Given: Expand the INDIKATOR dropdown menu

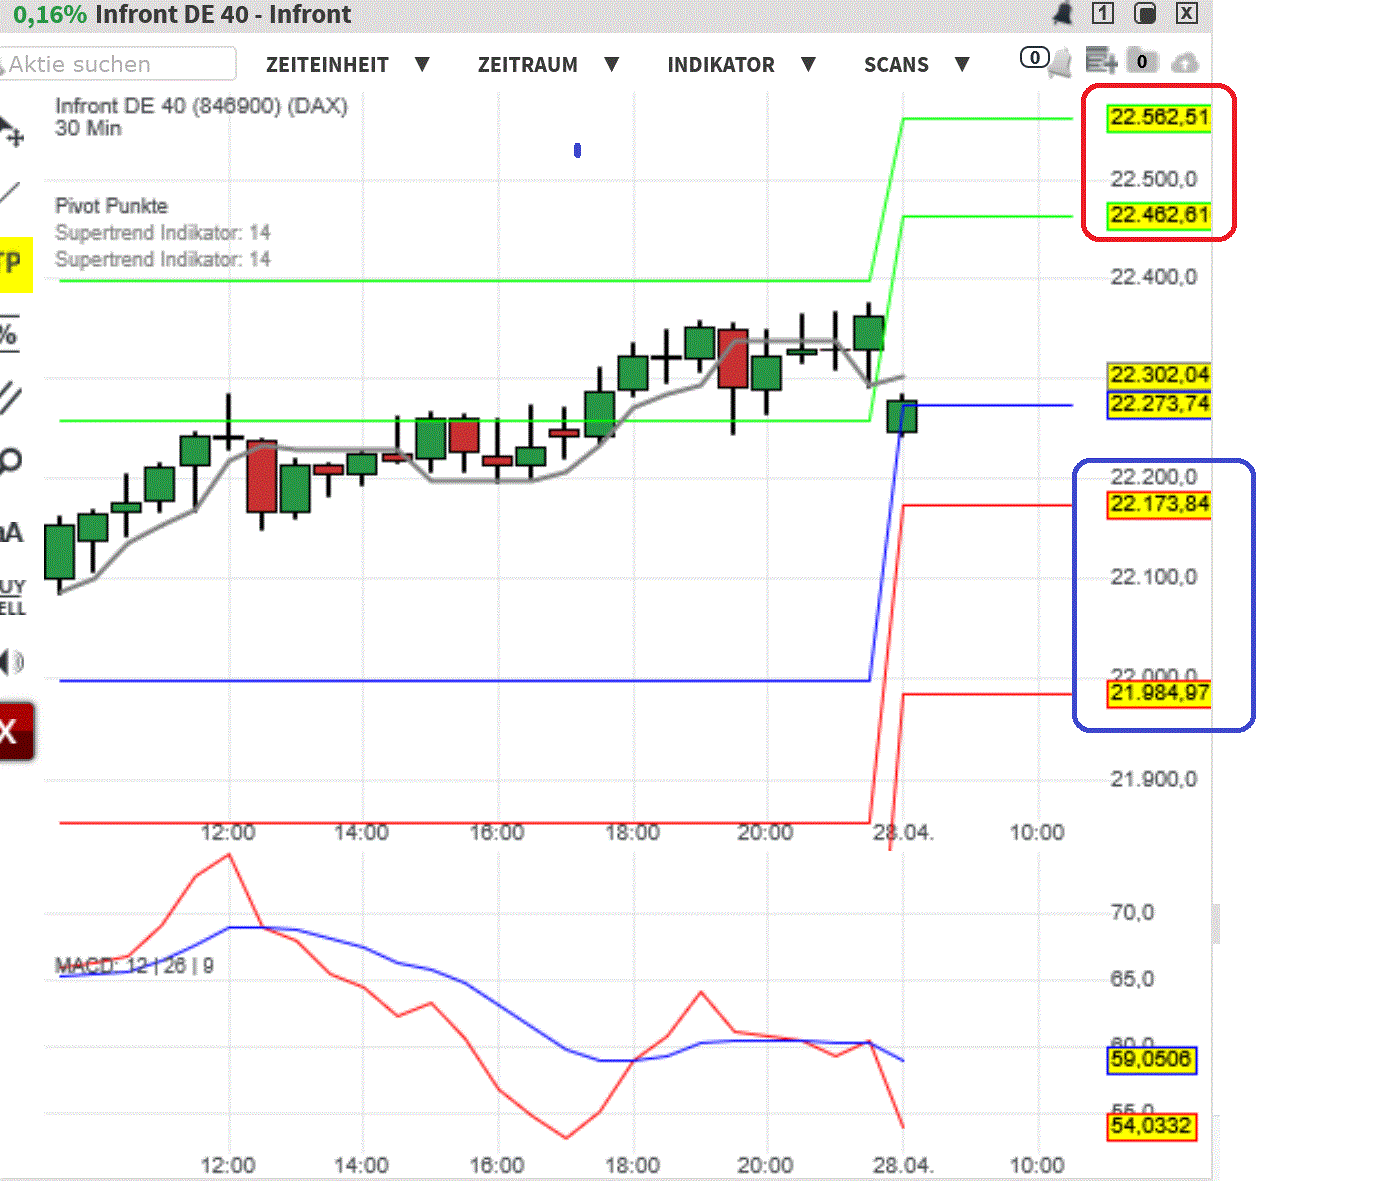Looking at the screenshot, I should tap(741, 65).
